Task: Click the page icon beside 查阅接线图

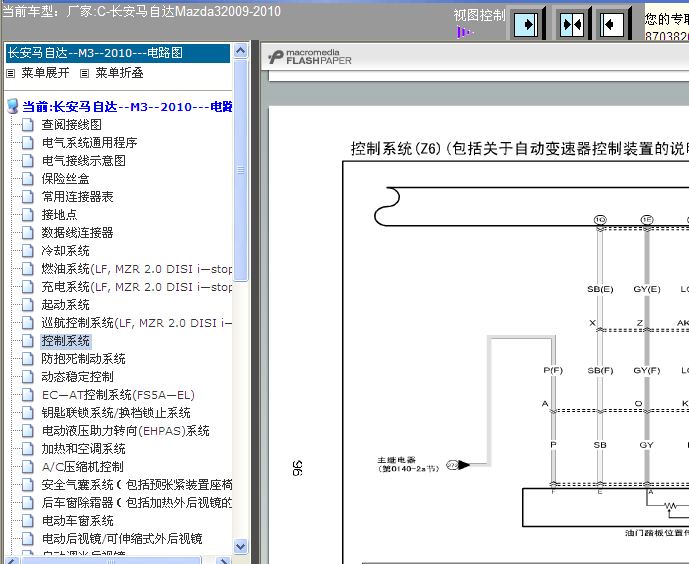Action: (28, 125)
